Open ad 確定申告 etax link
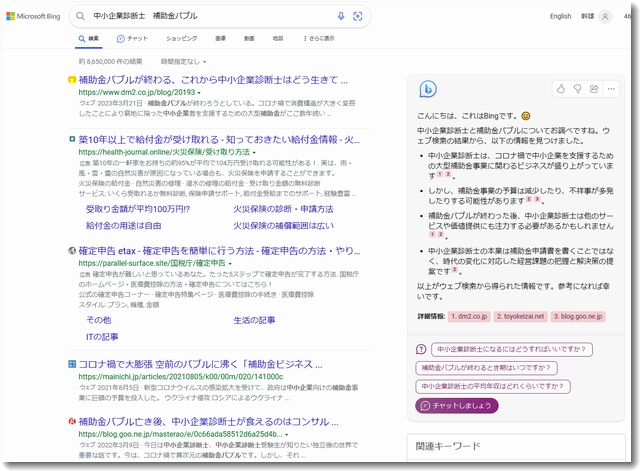Image resolution: width=640 pixels, height=471 pixels. pos(219,251)
